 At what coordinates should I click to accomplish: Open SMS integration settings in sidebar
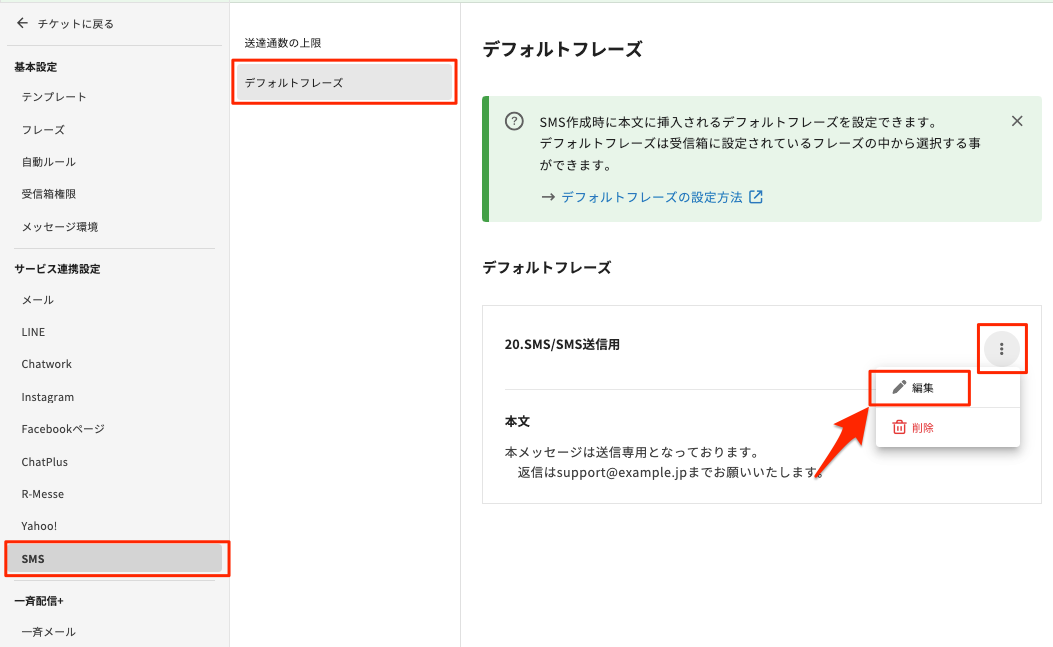114,559
